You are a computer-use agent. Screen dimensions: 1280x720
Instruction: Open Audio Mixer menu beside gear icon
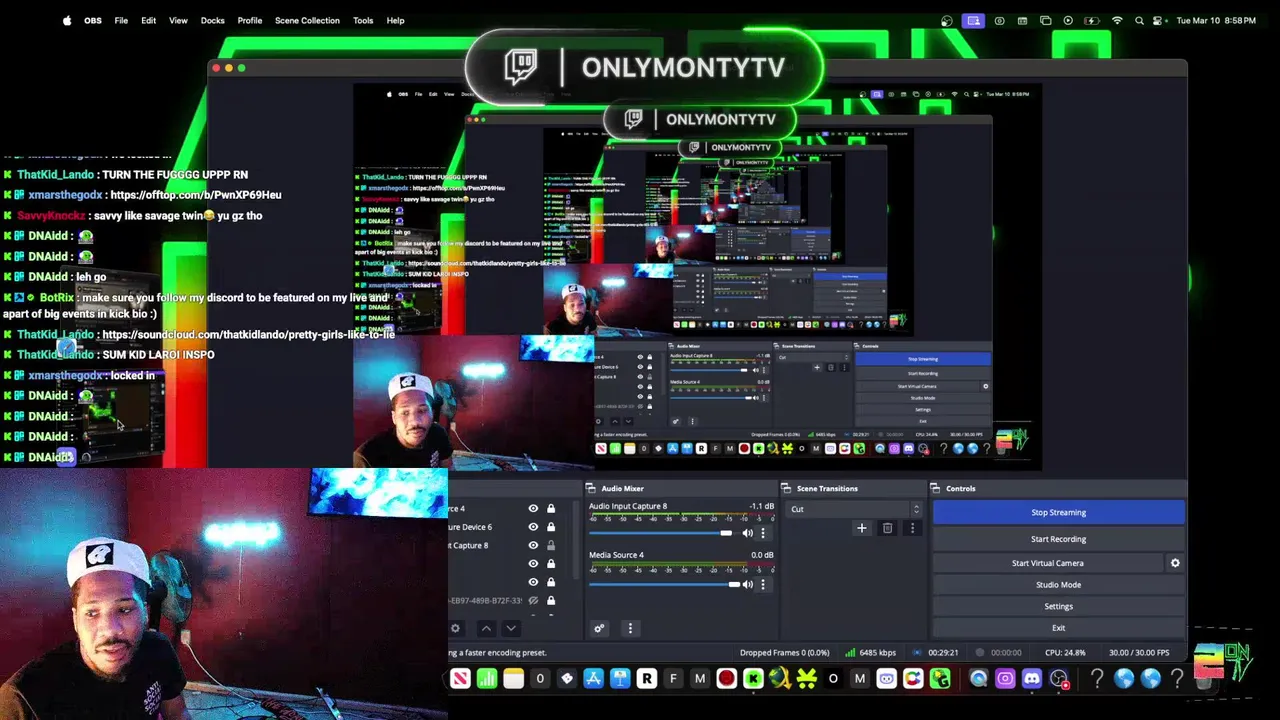pyautogui.click(x=630, y=628)
